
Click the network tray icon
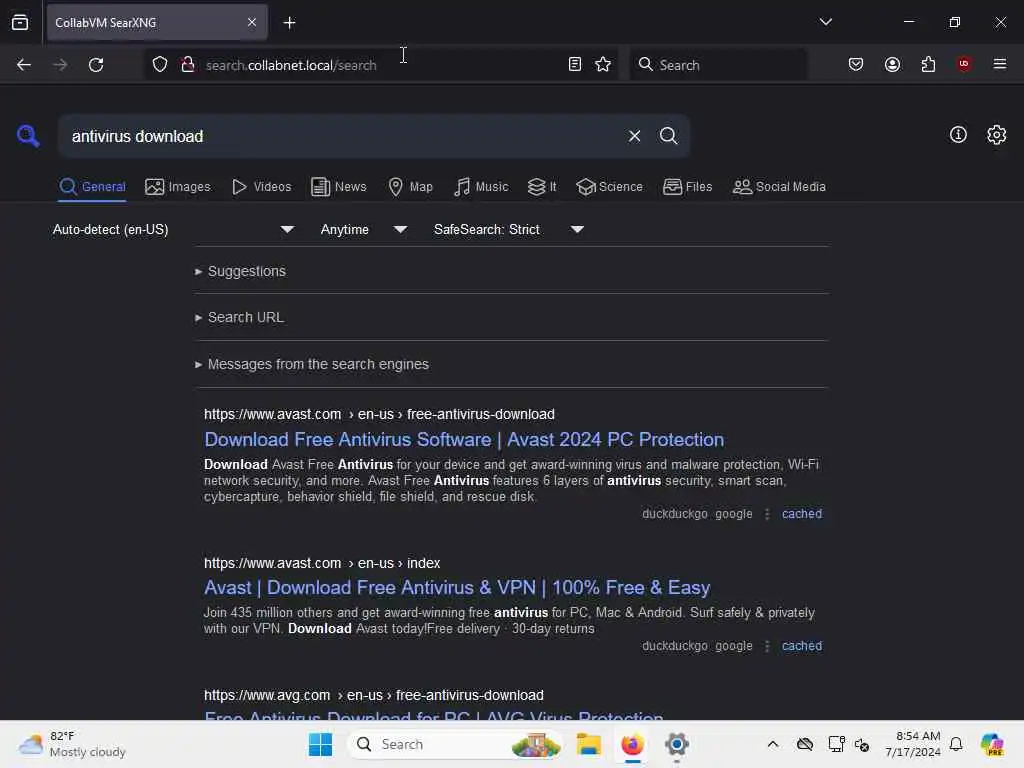[x=836, y=744]
